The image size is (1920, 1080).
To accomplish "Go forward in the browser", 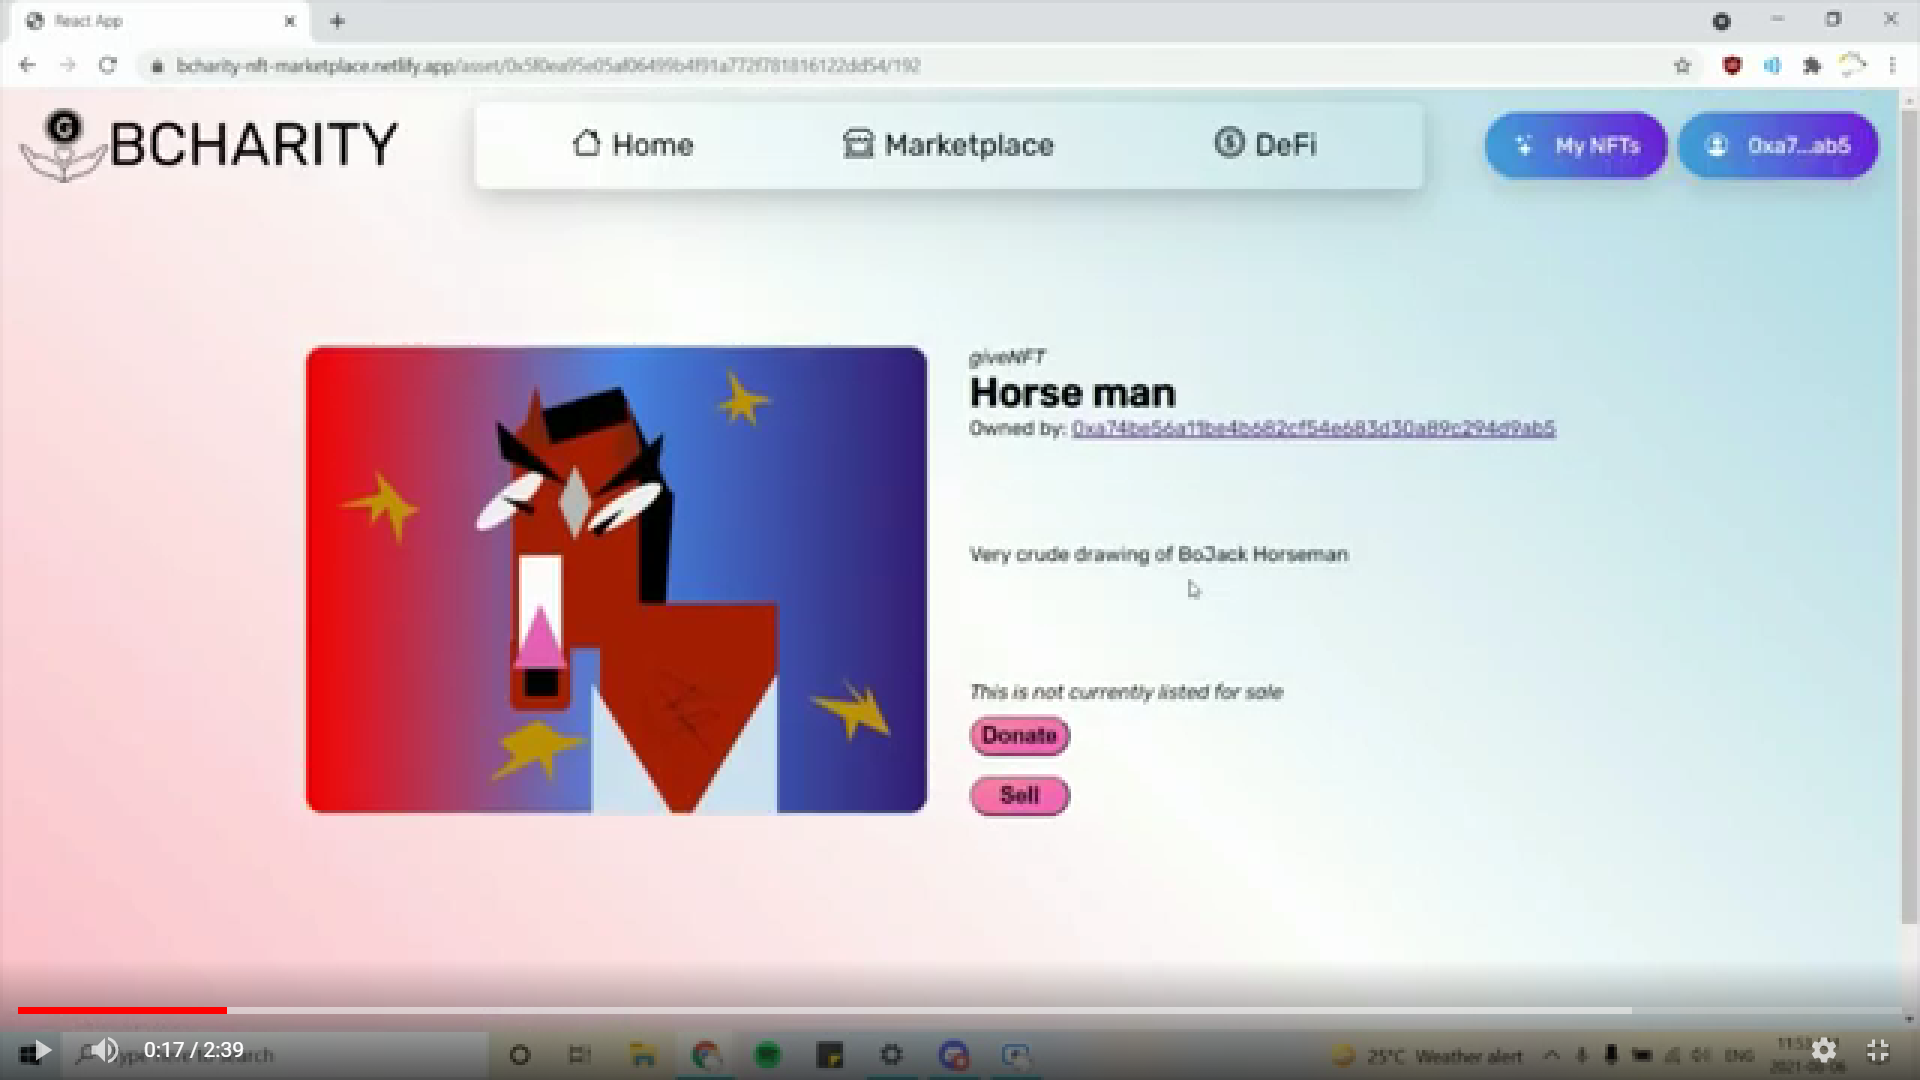I will pyautogui.click(x=67, y=66).
